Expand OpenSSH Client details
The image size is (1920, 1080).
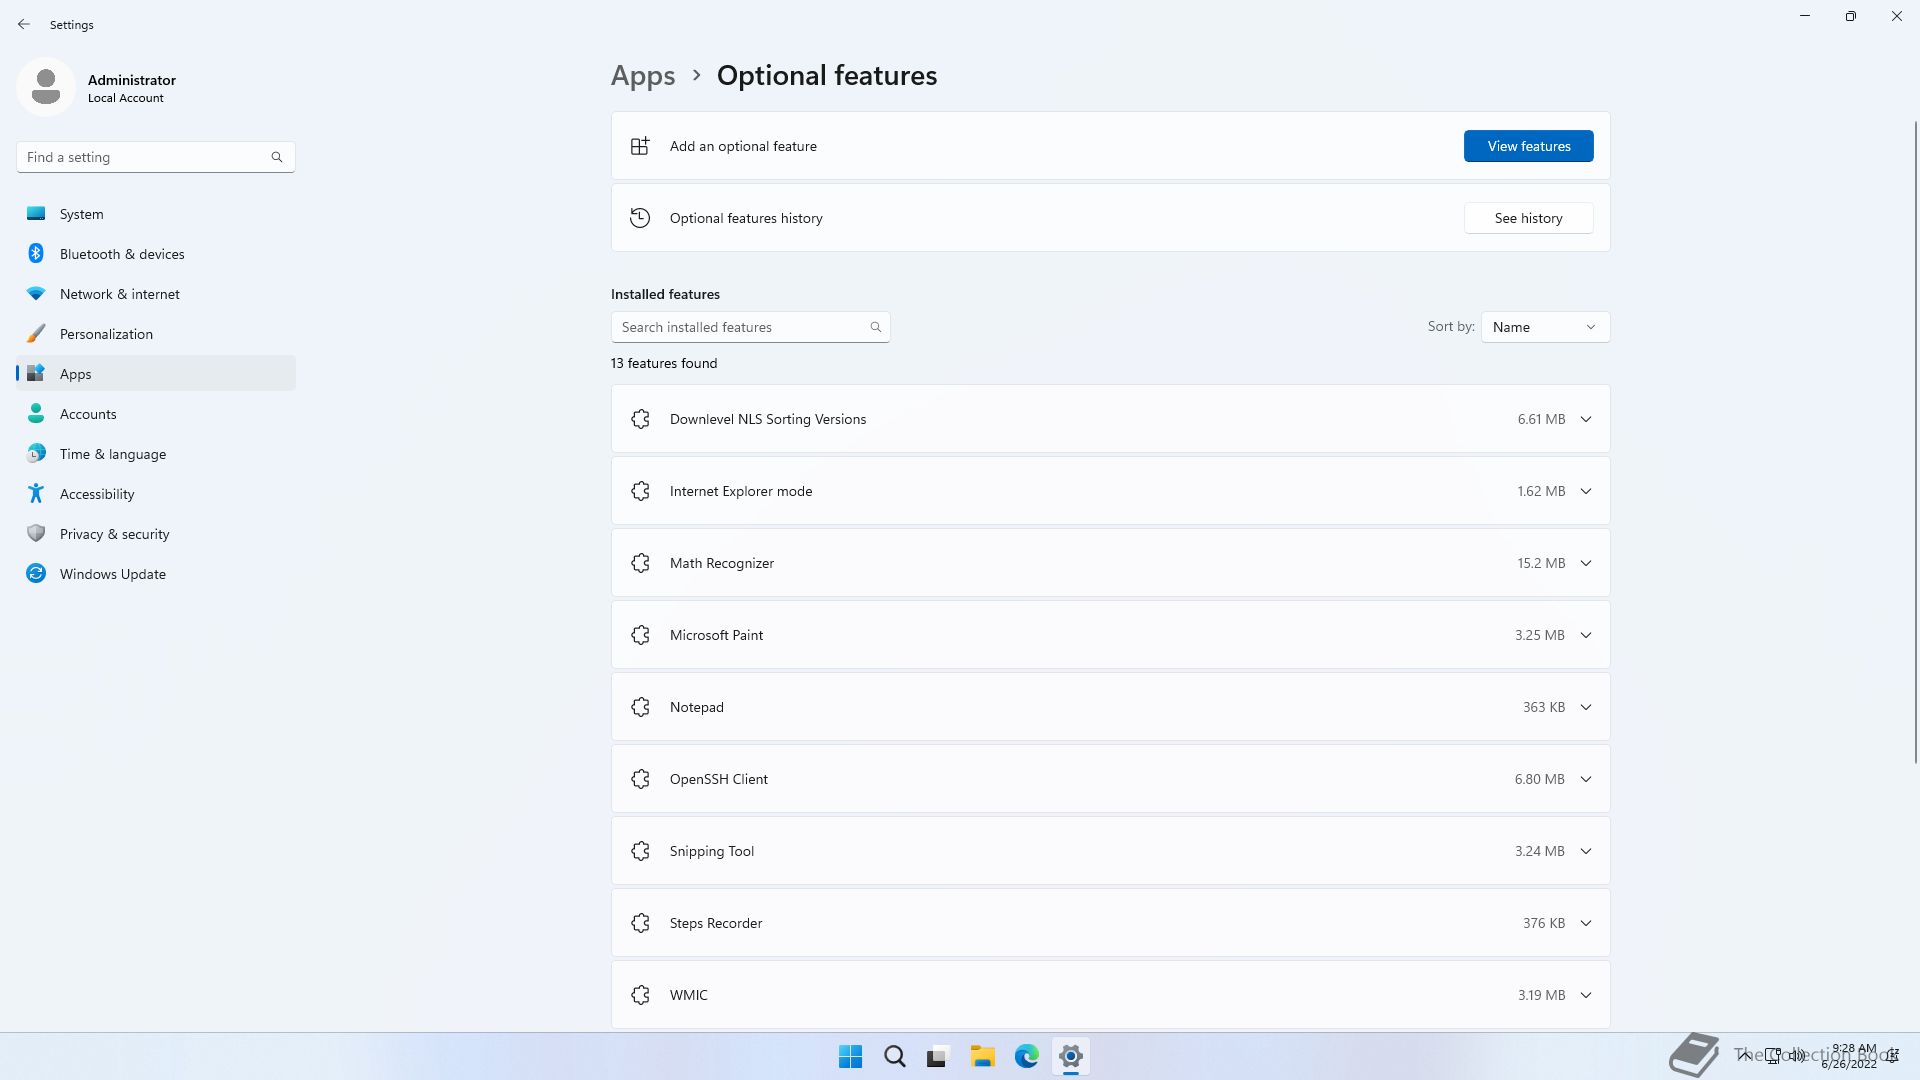tap(1586, 779)
